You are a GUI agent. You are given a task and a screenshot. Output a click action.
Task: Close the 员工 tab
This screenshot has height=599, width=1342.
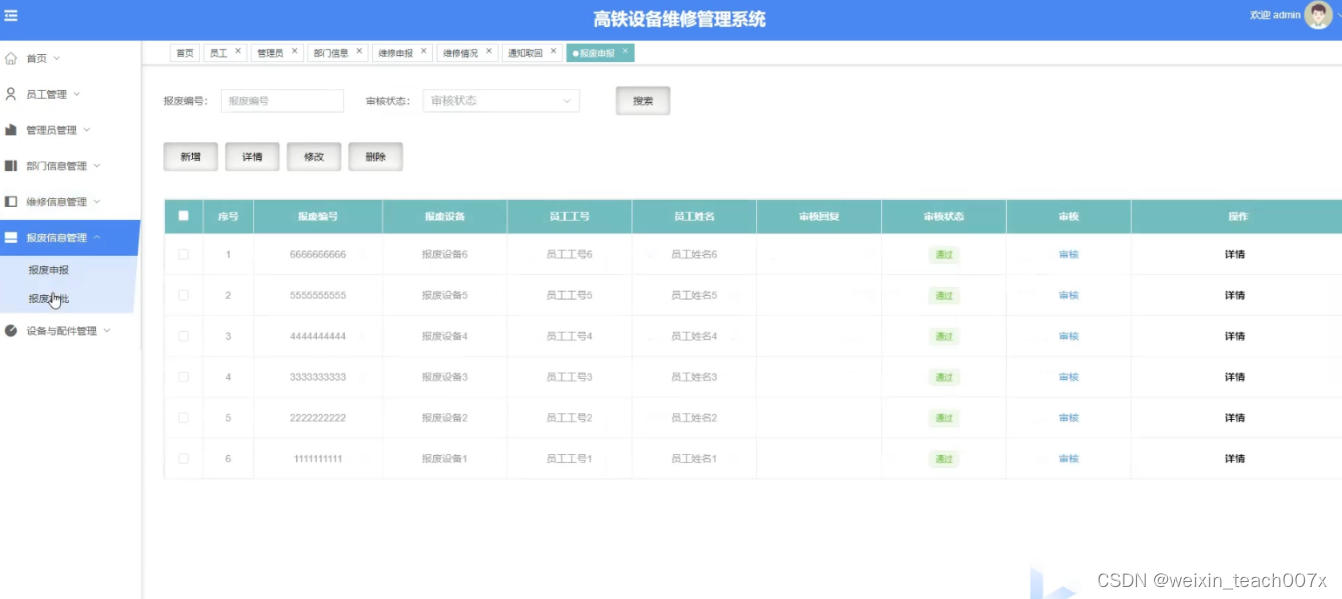click(238, 50)
